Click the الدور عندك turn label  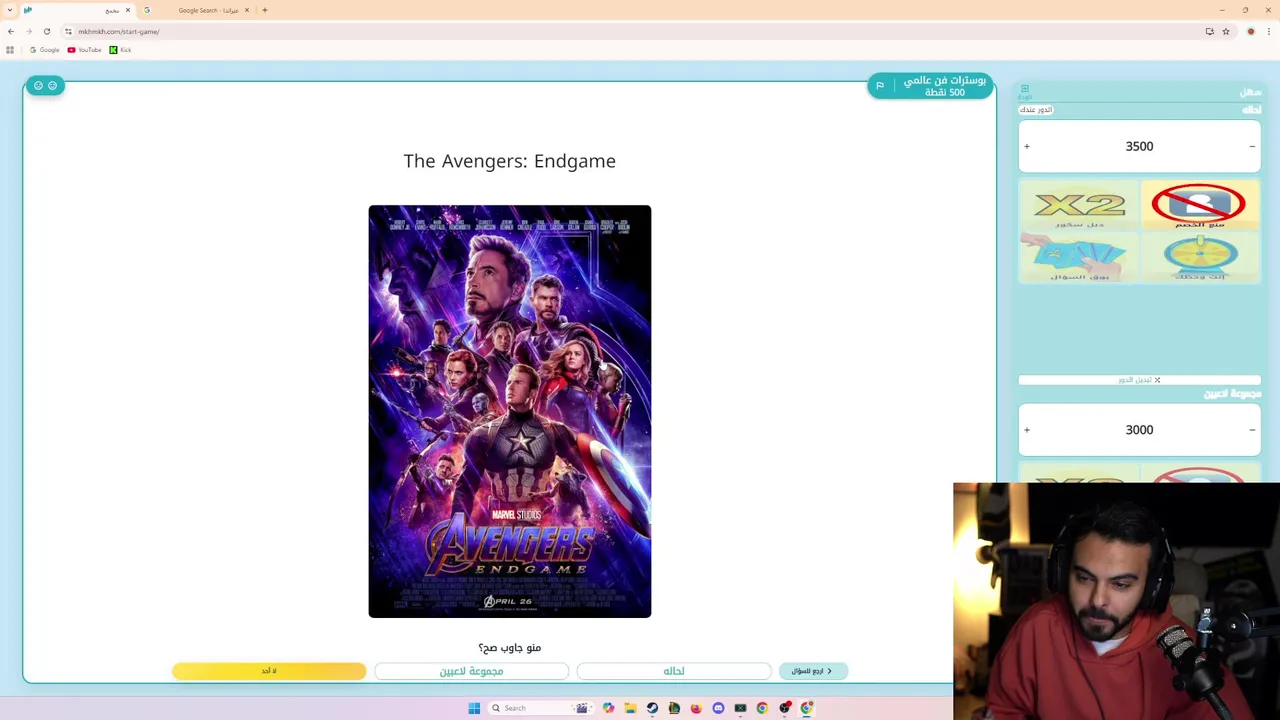pyautogui.click(x=1036, y=110)
